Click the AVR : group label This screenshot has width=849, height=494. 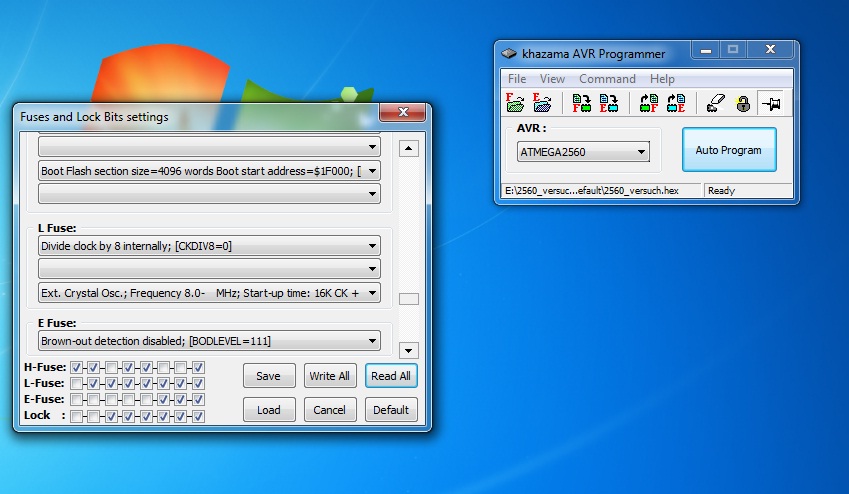tap(531, 128)
